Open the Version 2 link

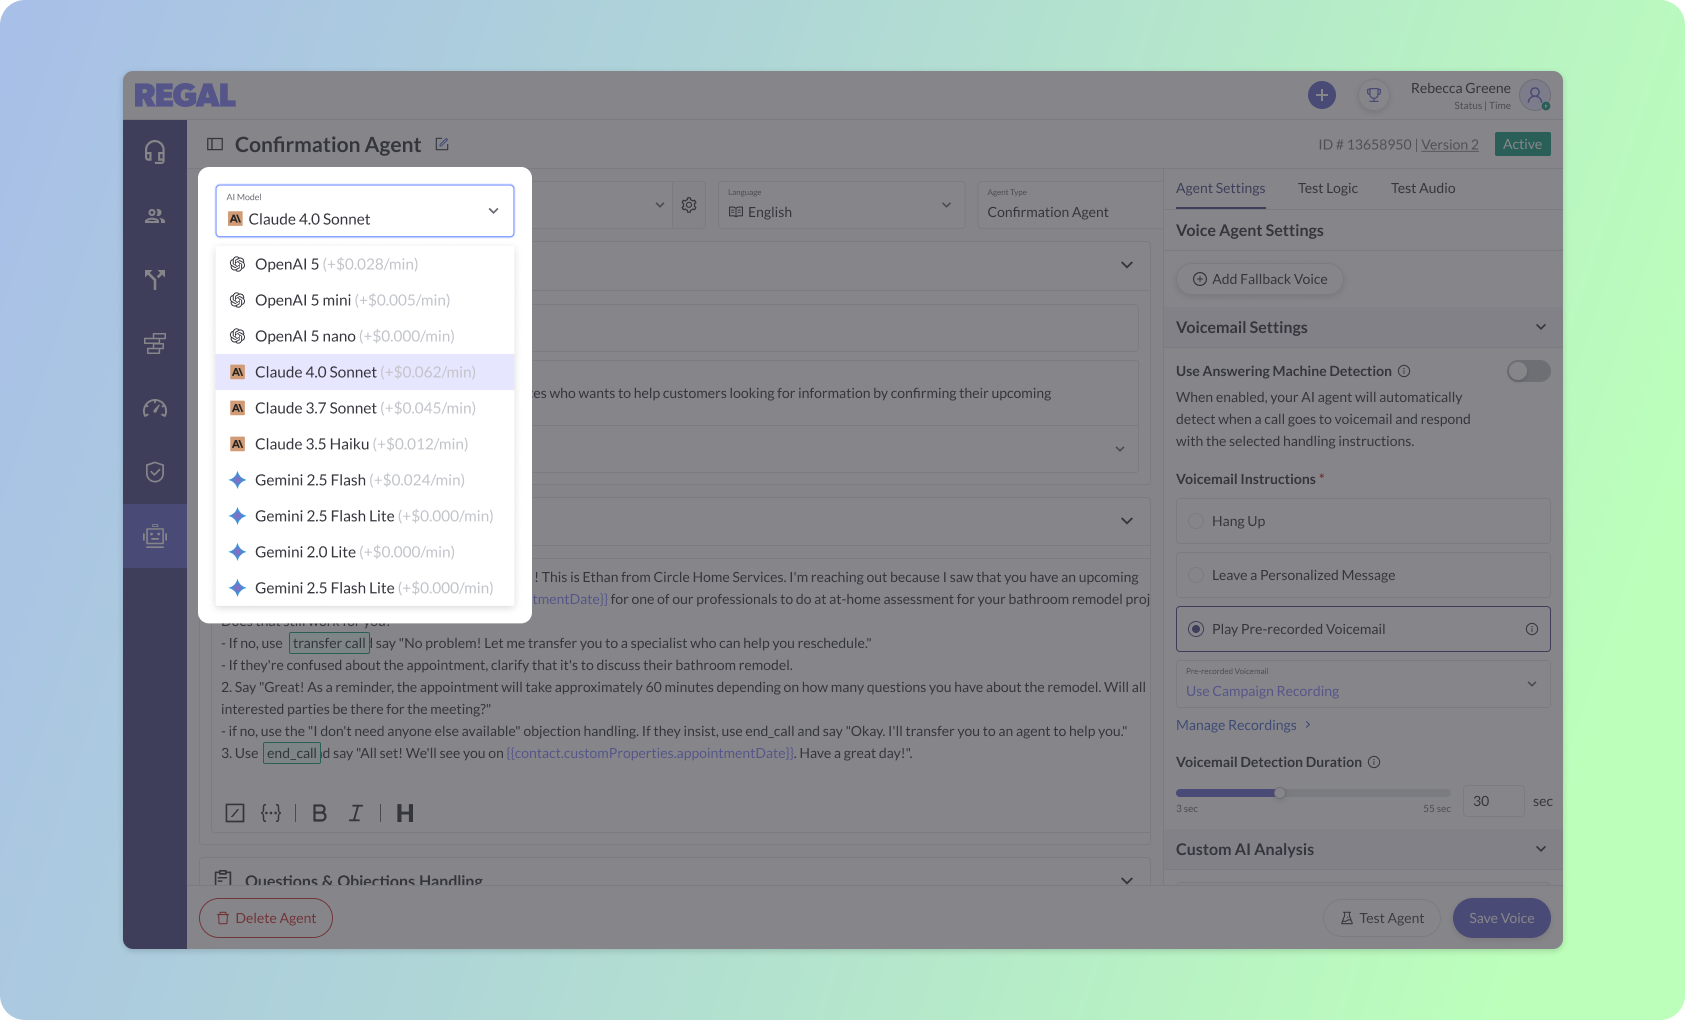(x=1450, y=145)
